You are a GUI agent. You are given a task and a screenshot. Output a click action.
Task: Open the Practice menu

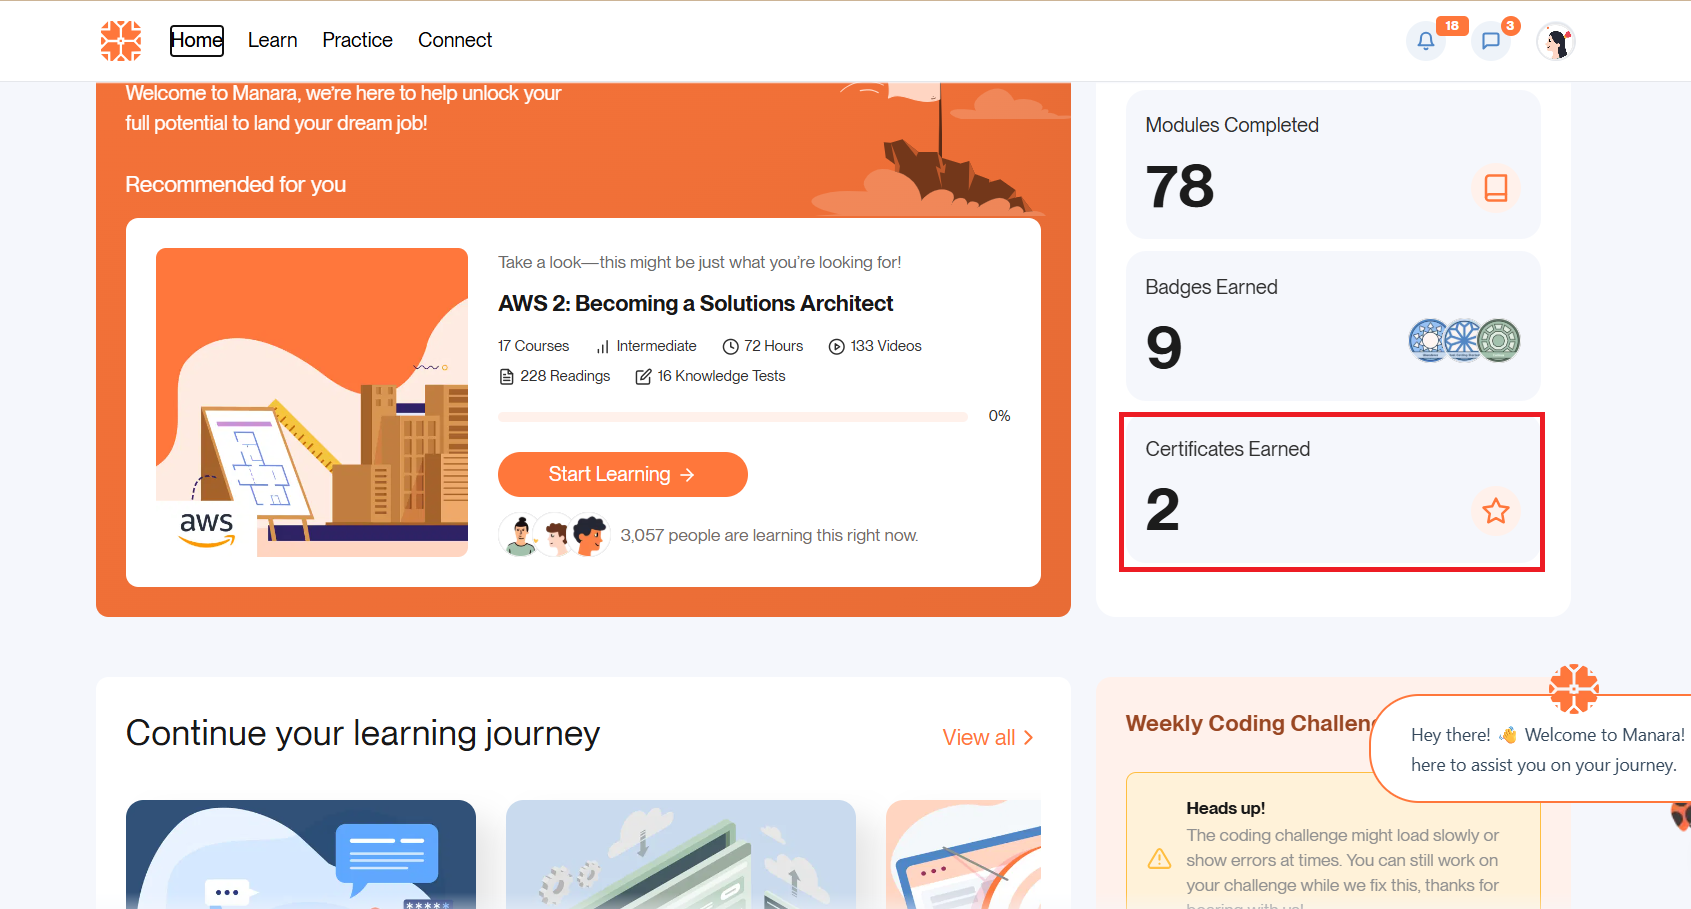coord(357,40)
